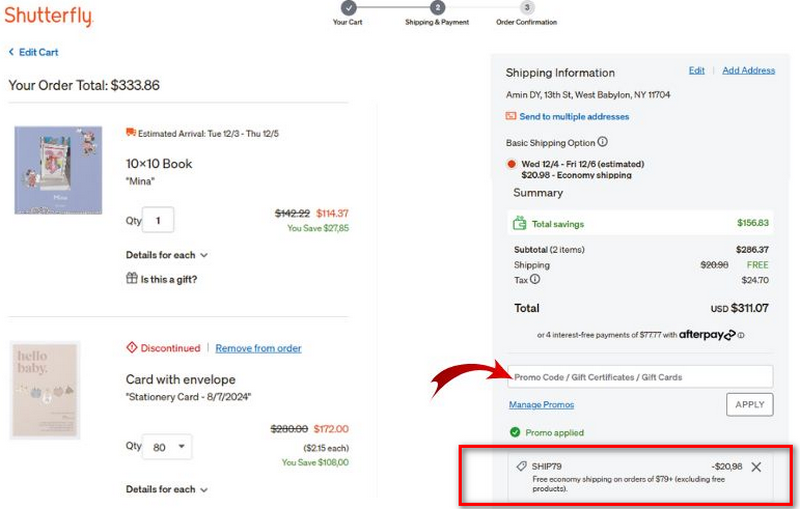Go to the Your Cart step
The width and height of the screenshot is (800, 509).
(x=347, y=8)
